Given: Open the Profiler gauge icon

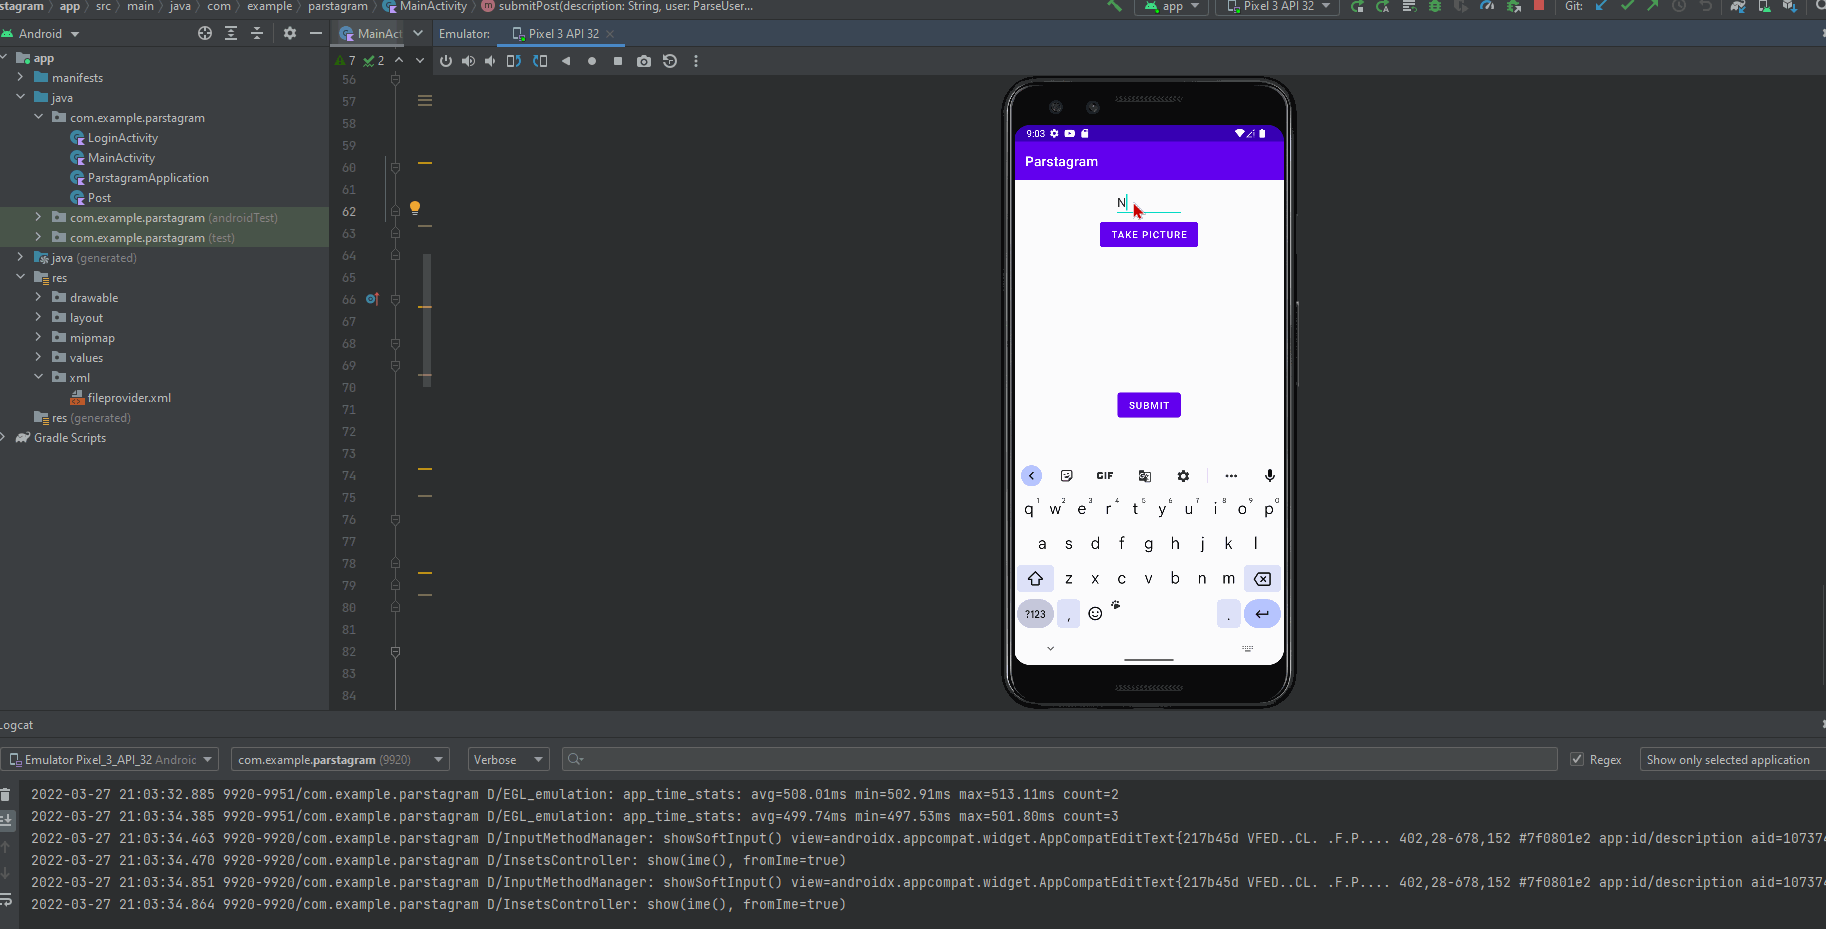Looking at the screenshot, I should point(1487,6).
